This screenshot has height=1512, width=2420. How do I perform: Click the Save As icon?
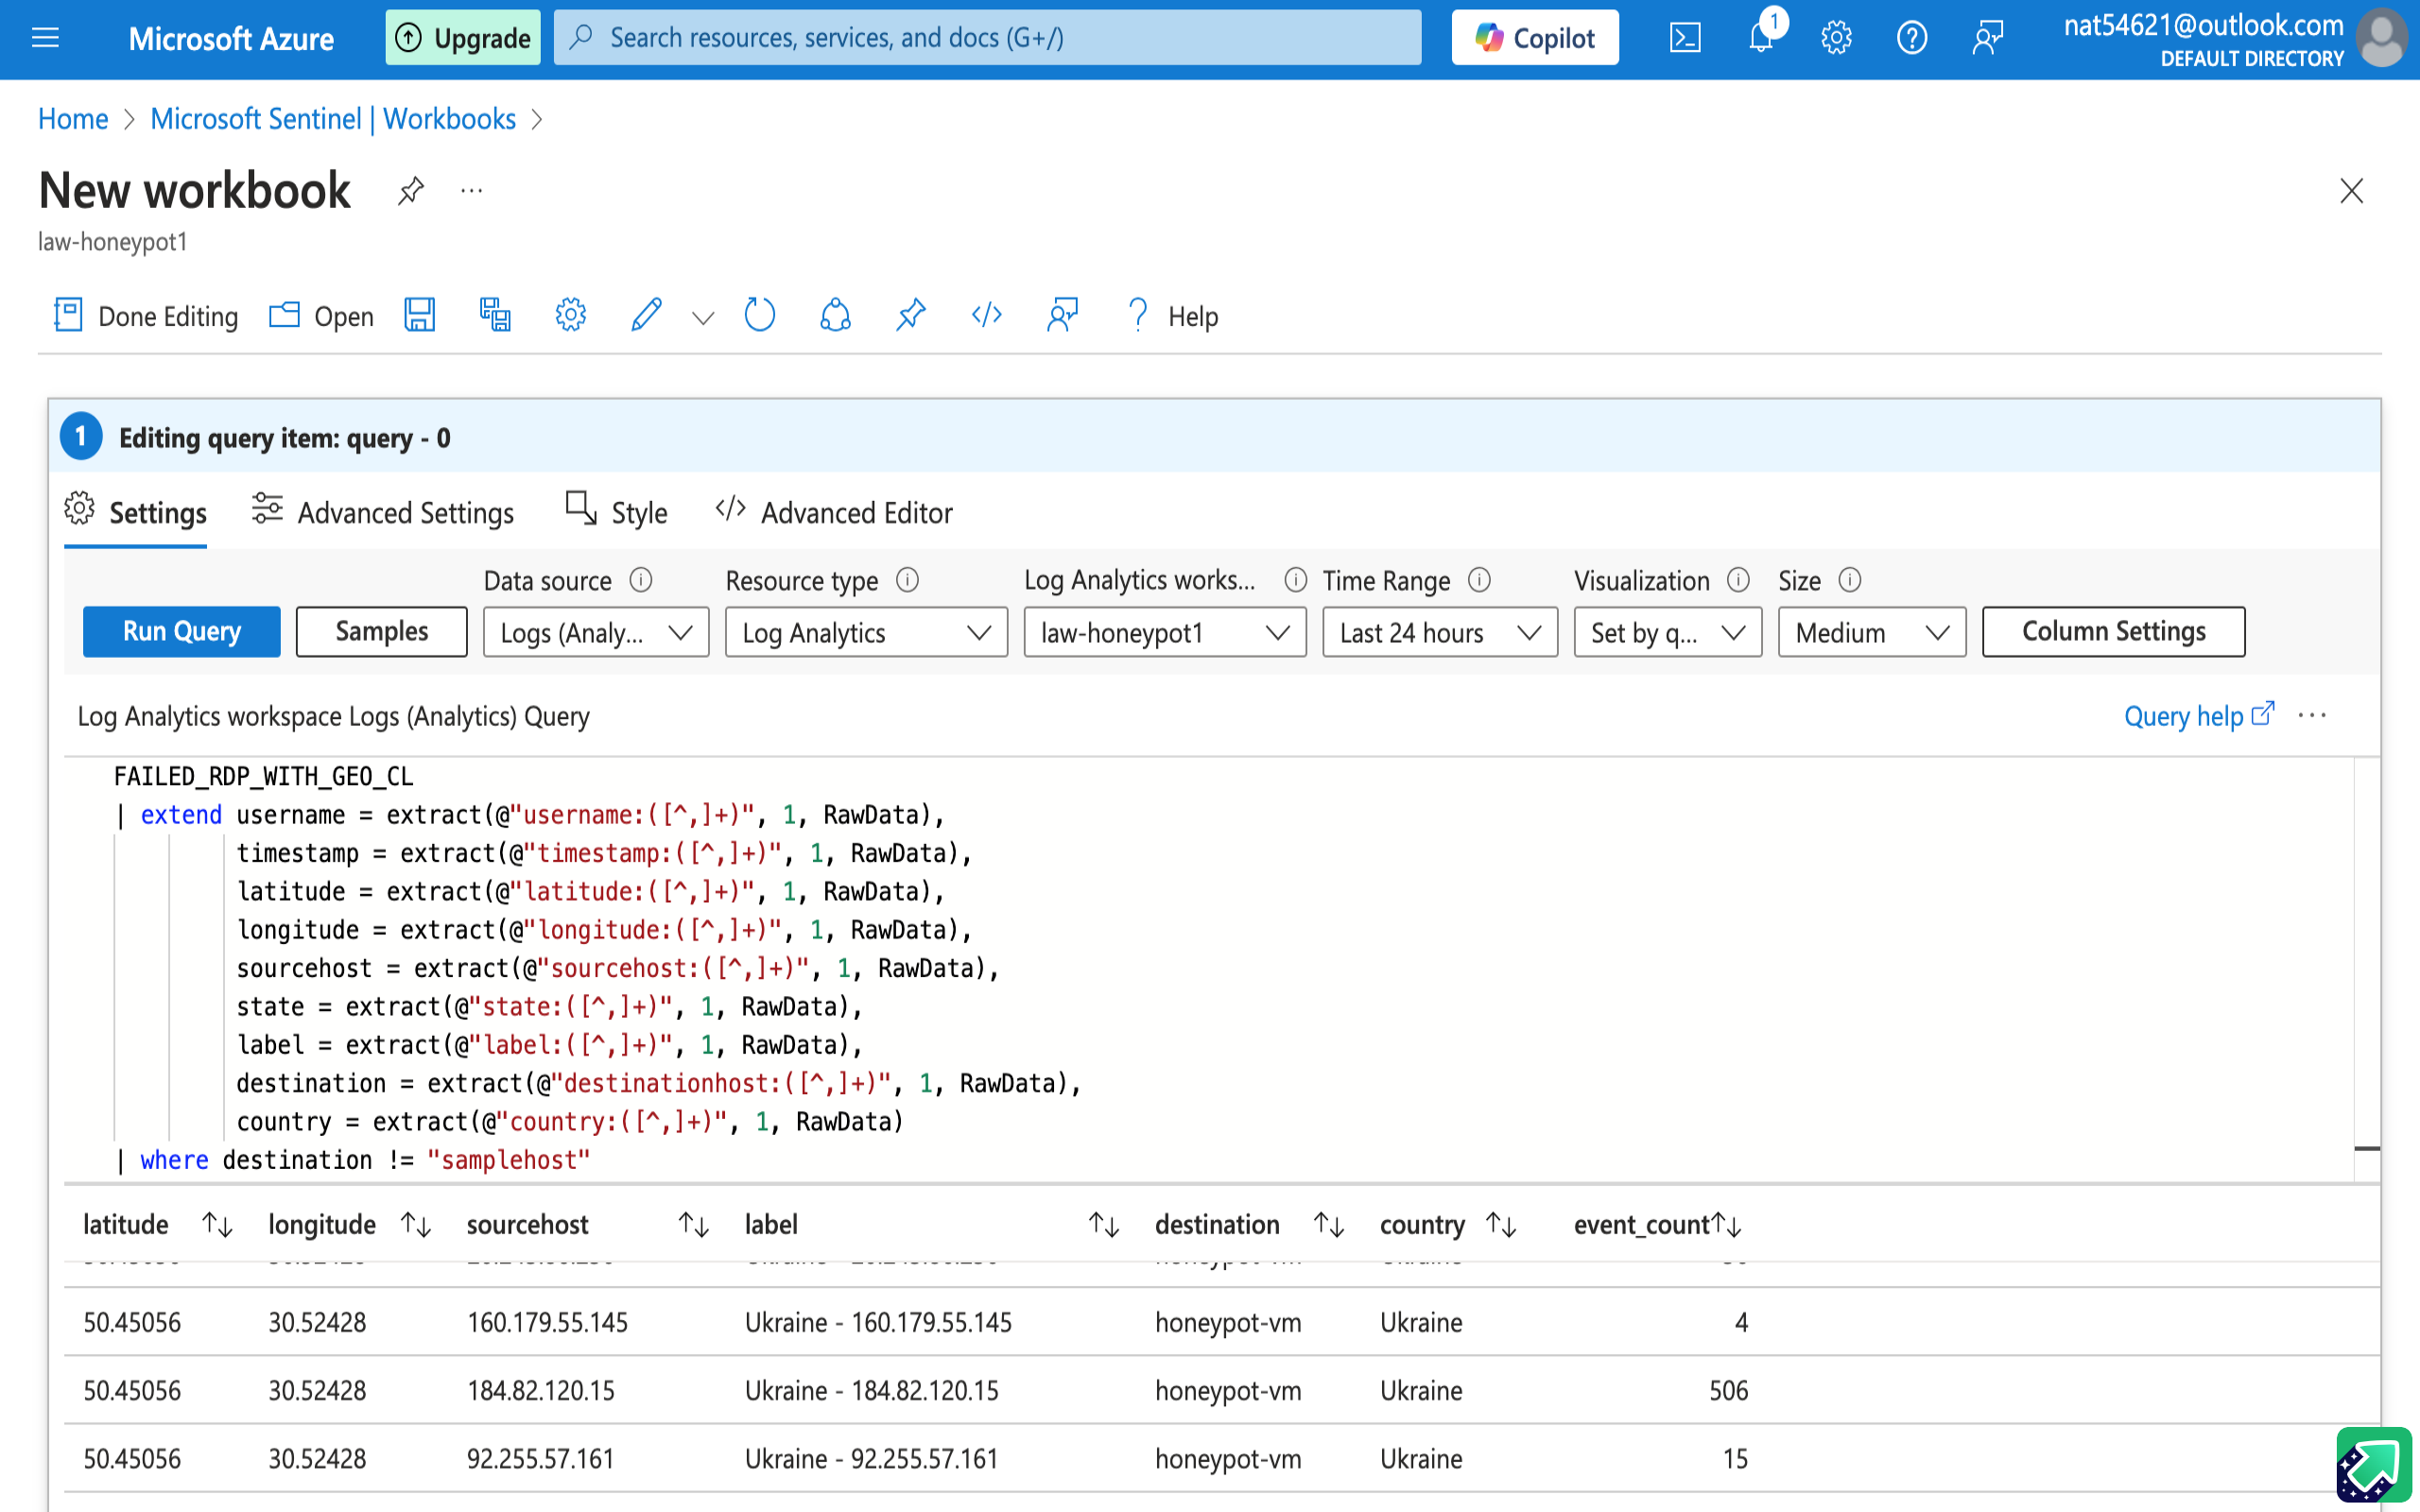(x=495, y=316)
